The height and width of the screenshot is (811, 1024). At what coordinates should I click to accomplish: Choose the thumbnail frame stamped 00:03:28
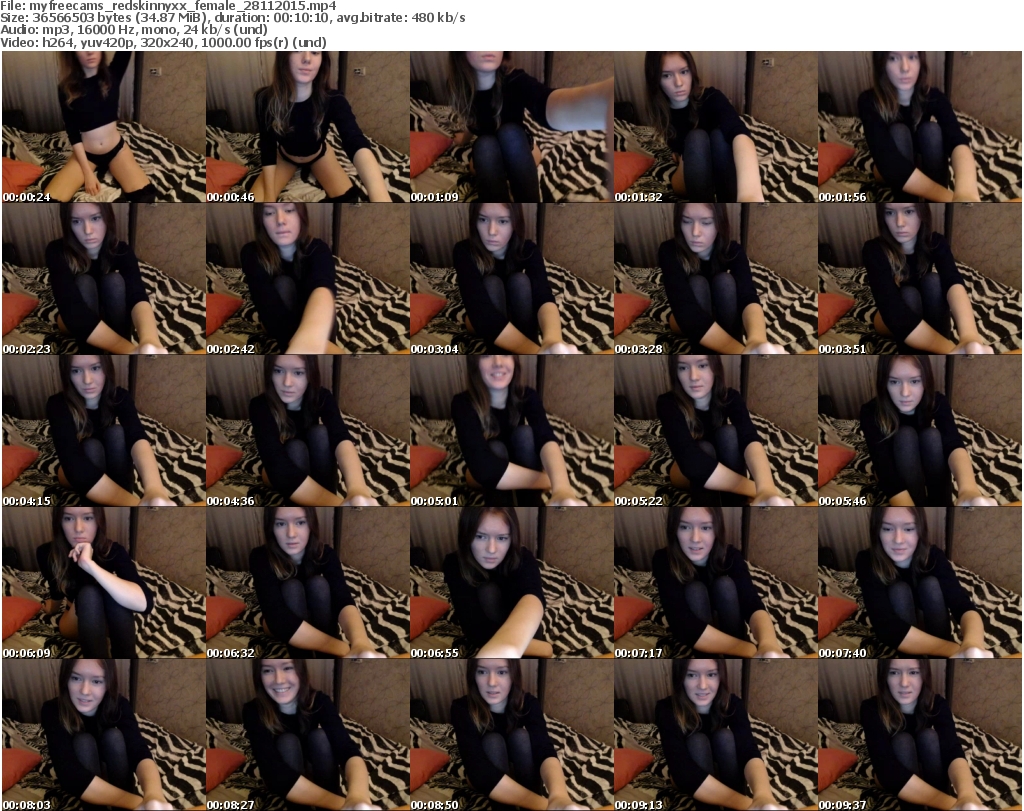click(x=716, y=279)
